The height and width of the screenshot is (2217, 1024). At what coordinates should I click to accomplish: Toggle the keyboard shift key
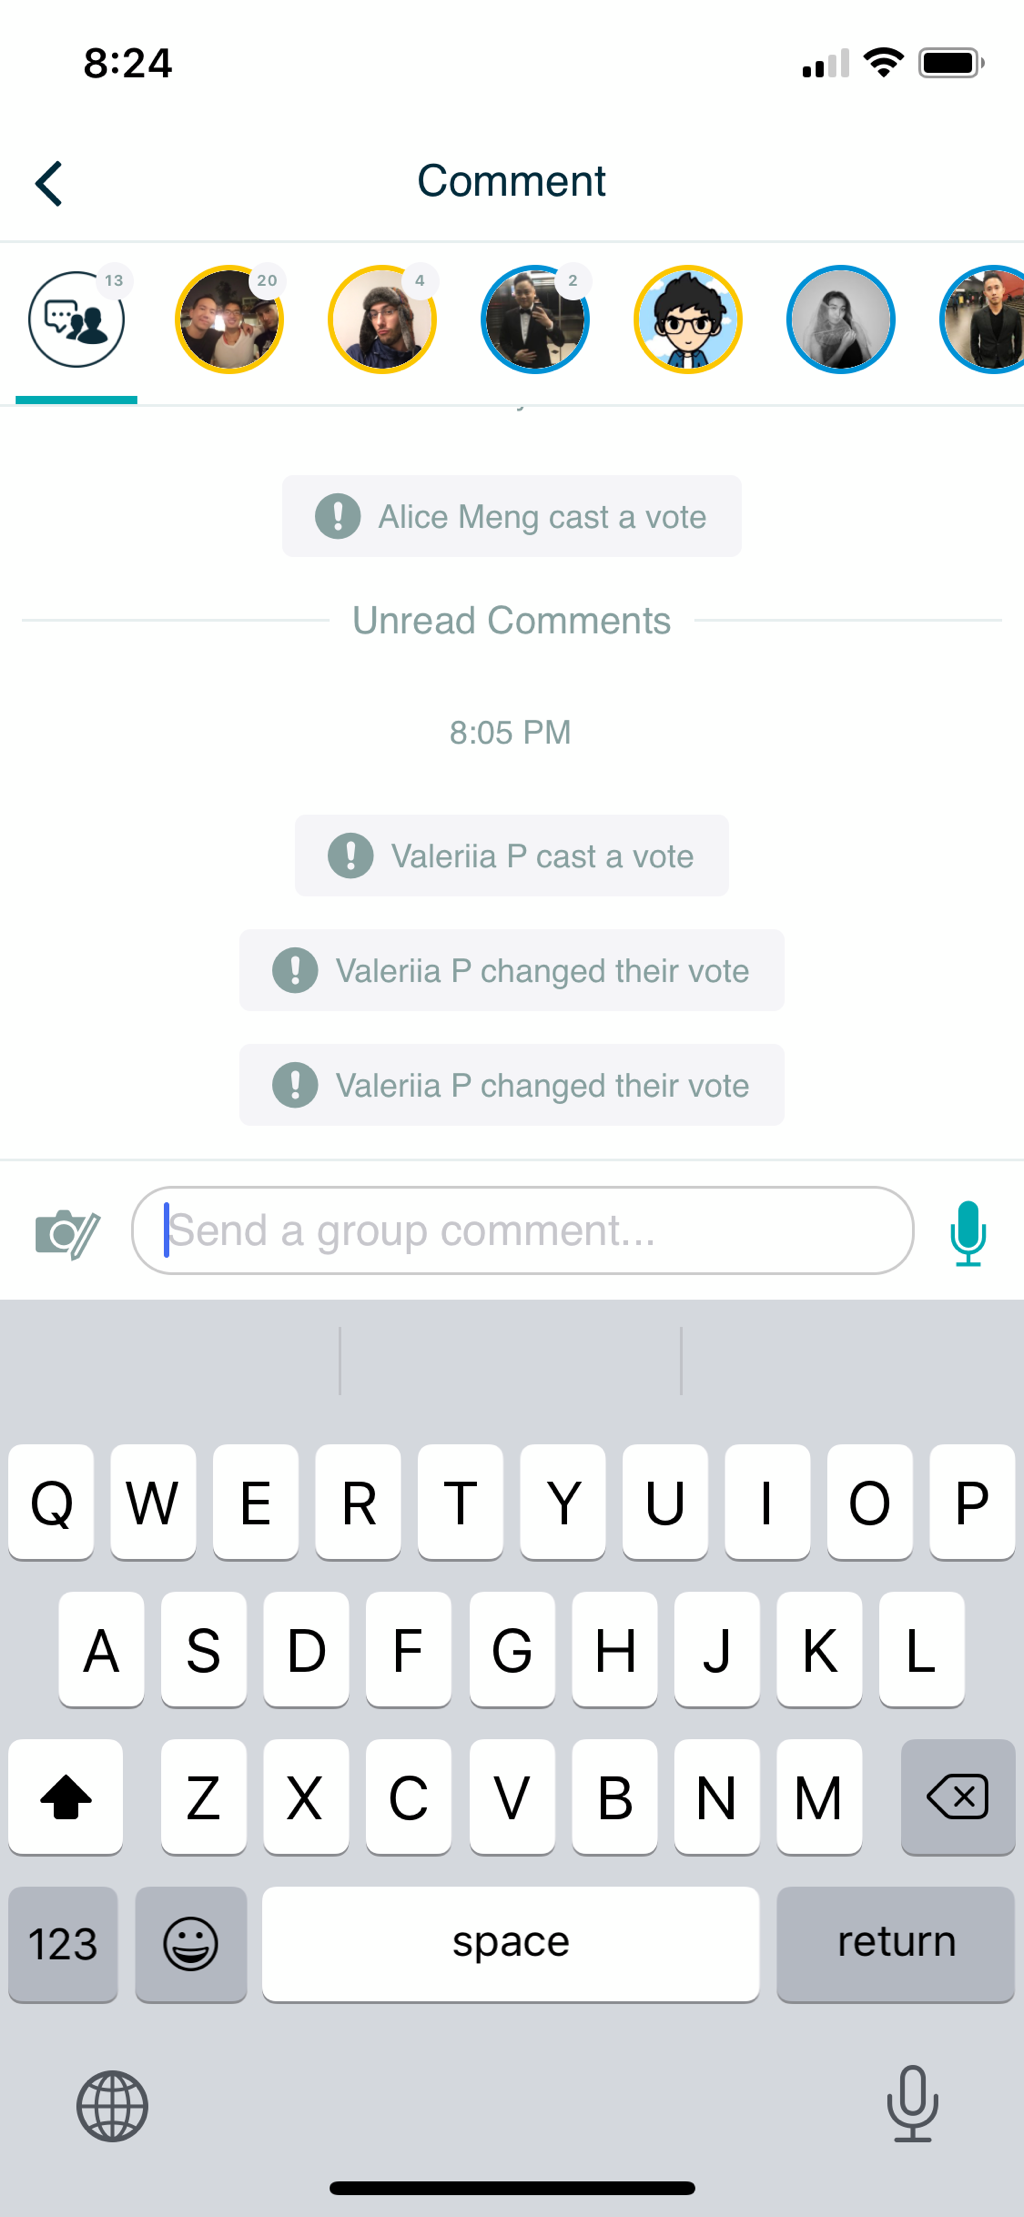pos(66,1797)
